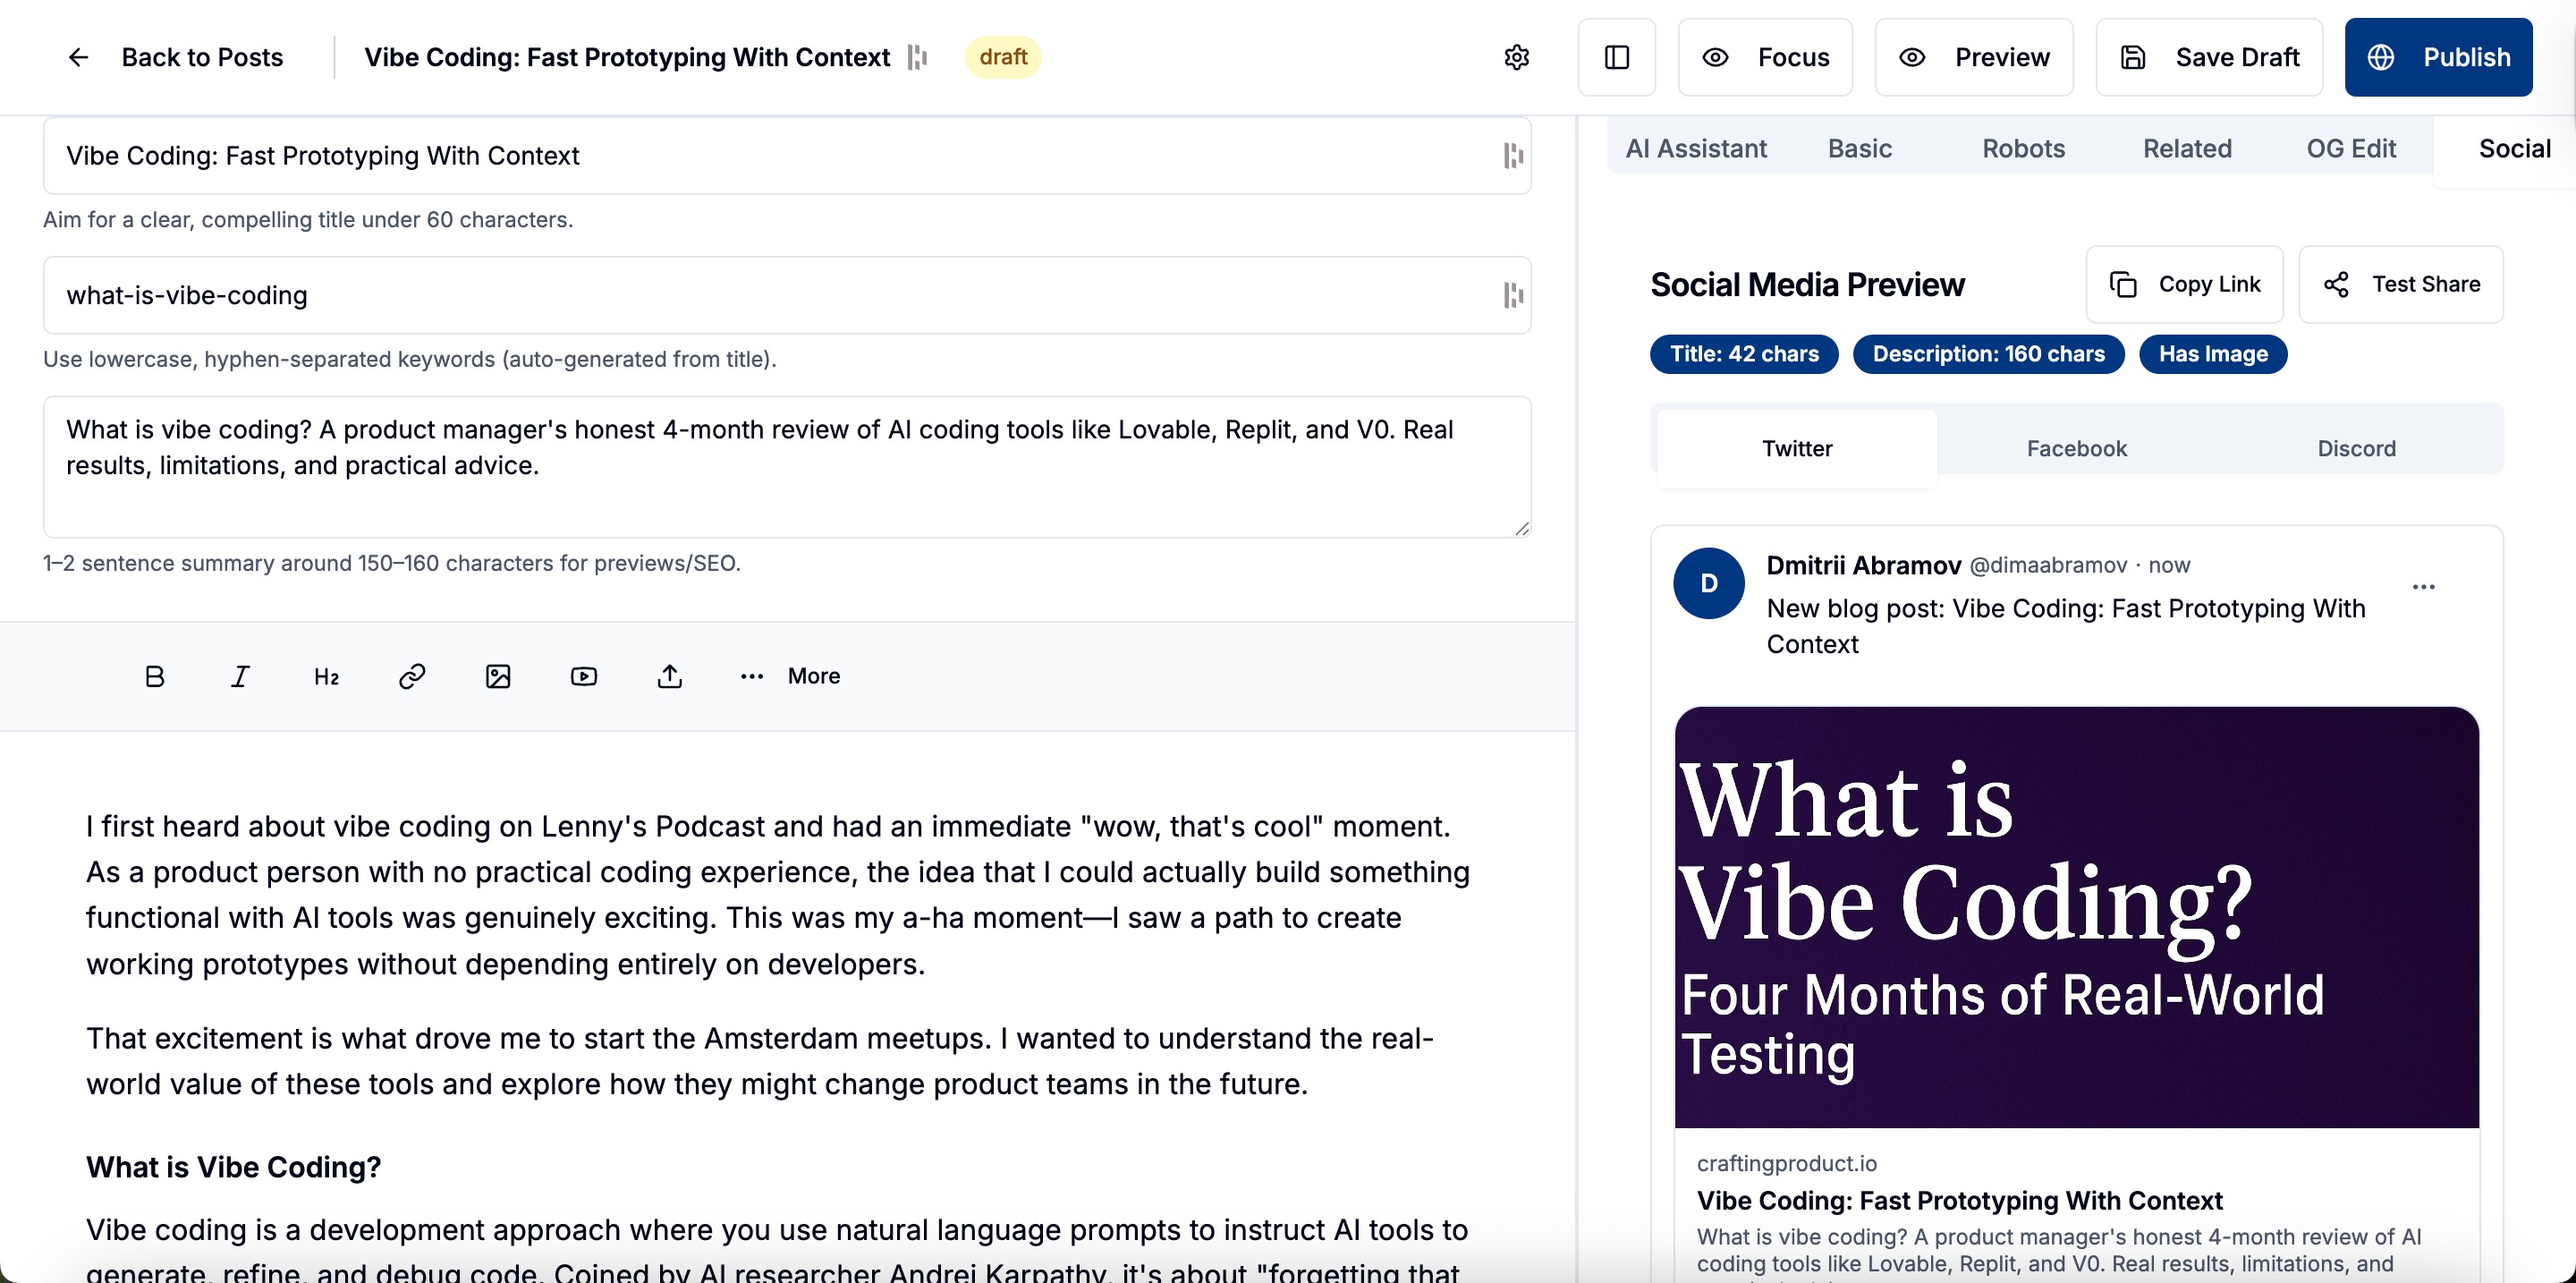Insert an H2 heading
The height and width of the screenshot is (1283, 2576).
[x=326, y=676]
